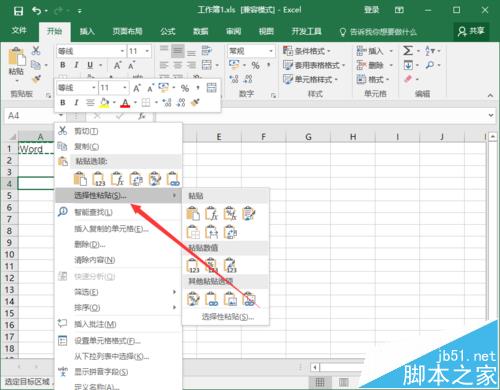The width and height of the screenshot is (500, 390).
Task: Click Formulas & Number Formatting icon in submenu
Action: click(230, 214)
